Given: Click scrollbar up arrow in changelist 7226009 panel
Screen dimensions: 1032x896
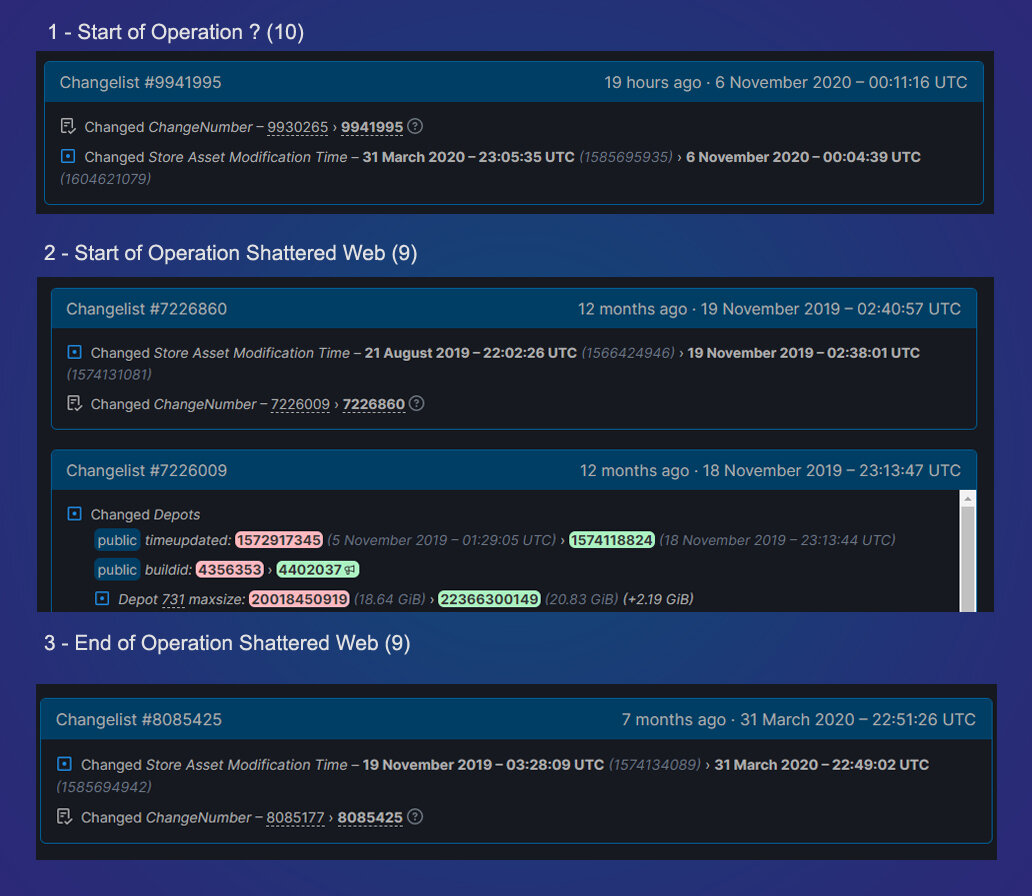Looking at the screenshot, I should (x=968, y=499).
